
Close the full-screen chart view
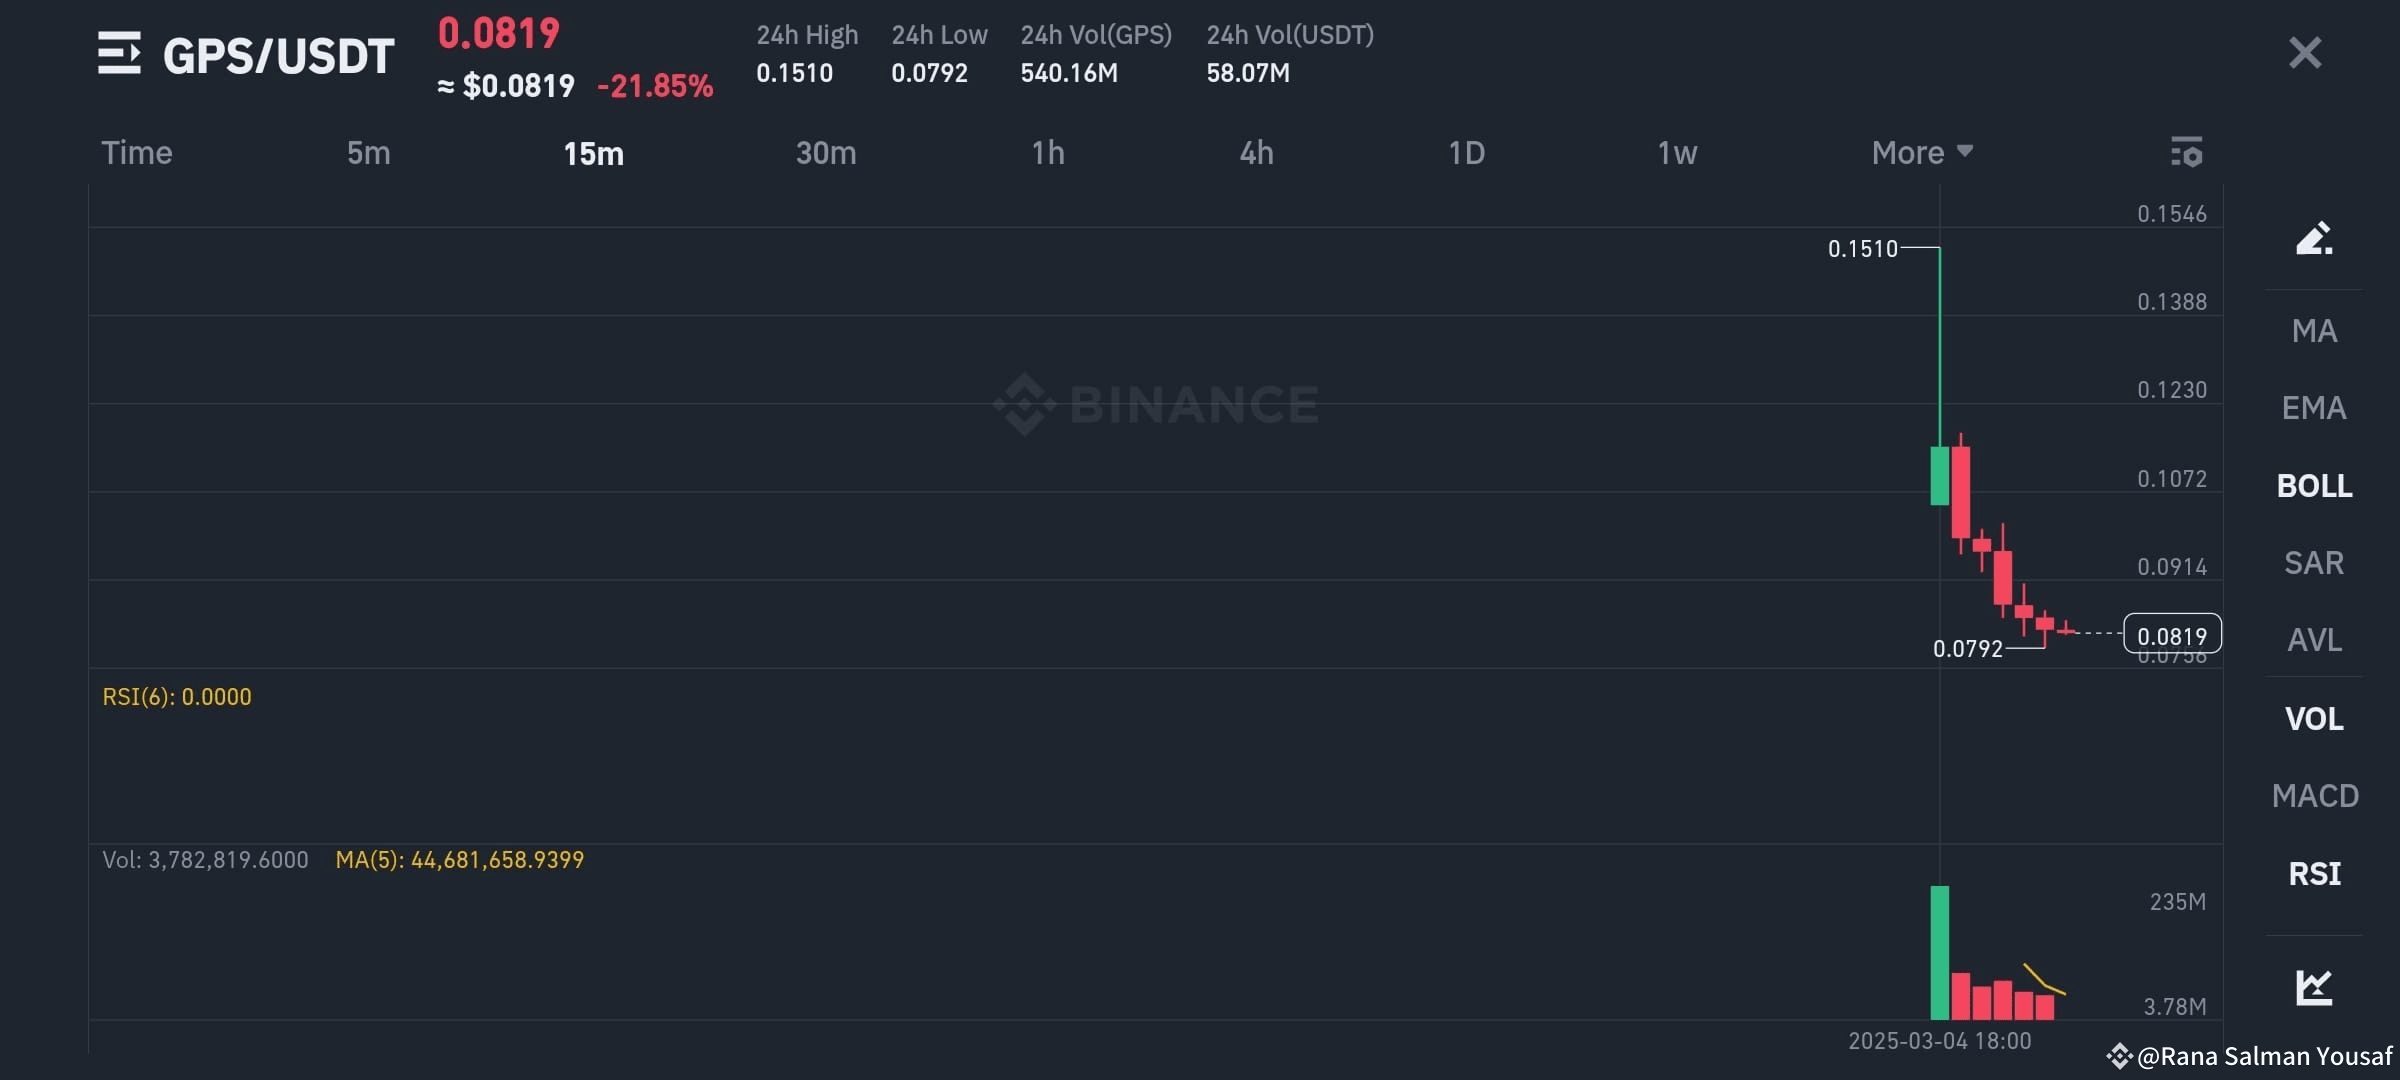[x=2305, y=53]
